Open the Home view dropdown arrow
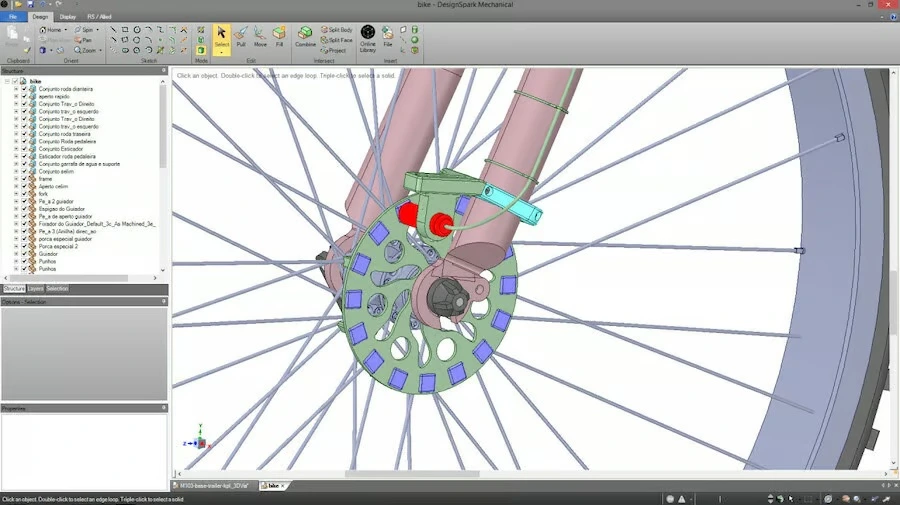 [65, 30]
